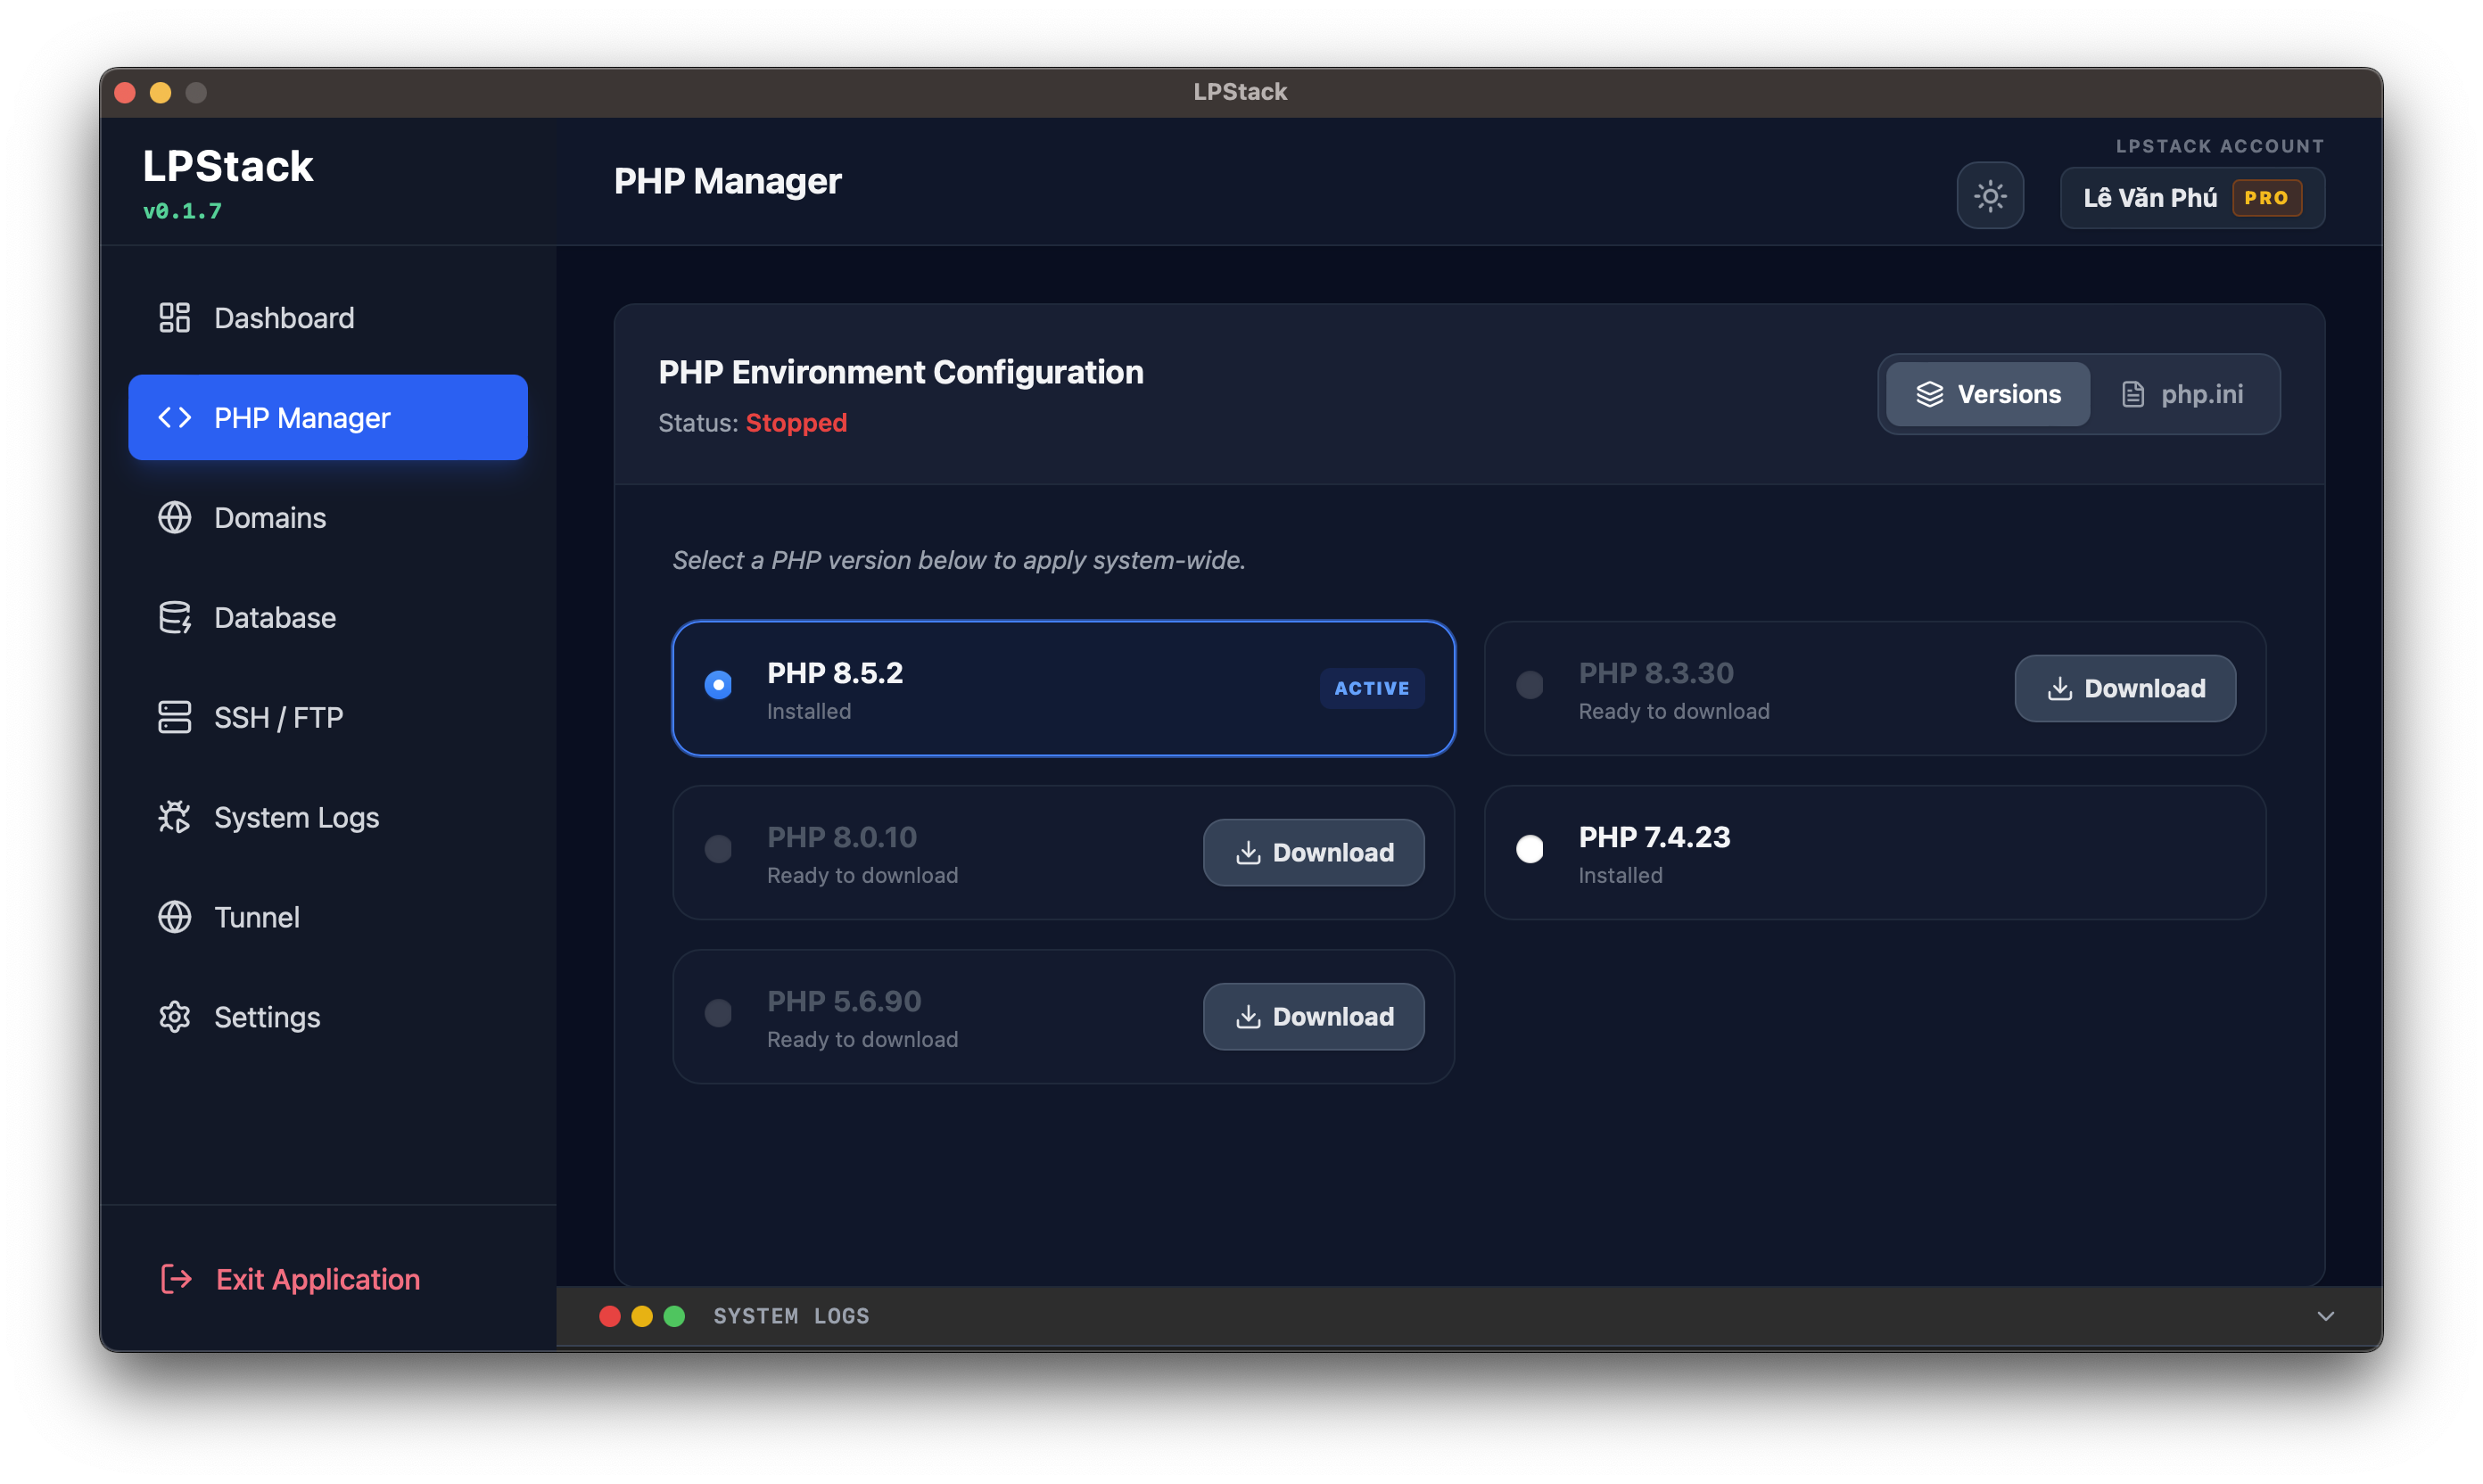Viewport: 2483px width, 1484px height.
Task: Open the php.ini tab
Action: pyautogui.click(x=2184, y=394)
